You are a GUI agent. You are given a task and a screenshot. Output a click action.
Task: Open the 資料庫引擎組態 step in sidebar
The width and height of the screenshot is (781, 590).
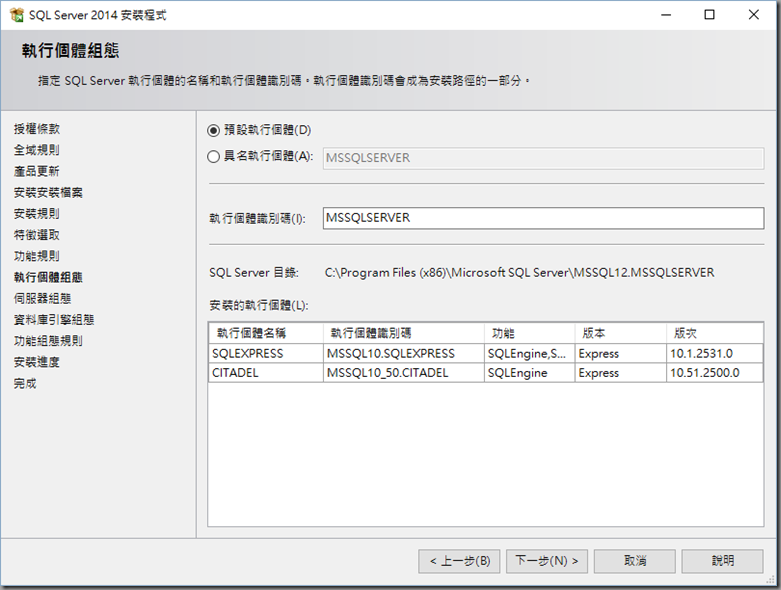pyautogui.click(x=54, y=320)
